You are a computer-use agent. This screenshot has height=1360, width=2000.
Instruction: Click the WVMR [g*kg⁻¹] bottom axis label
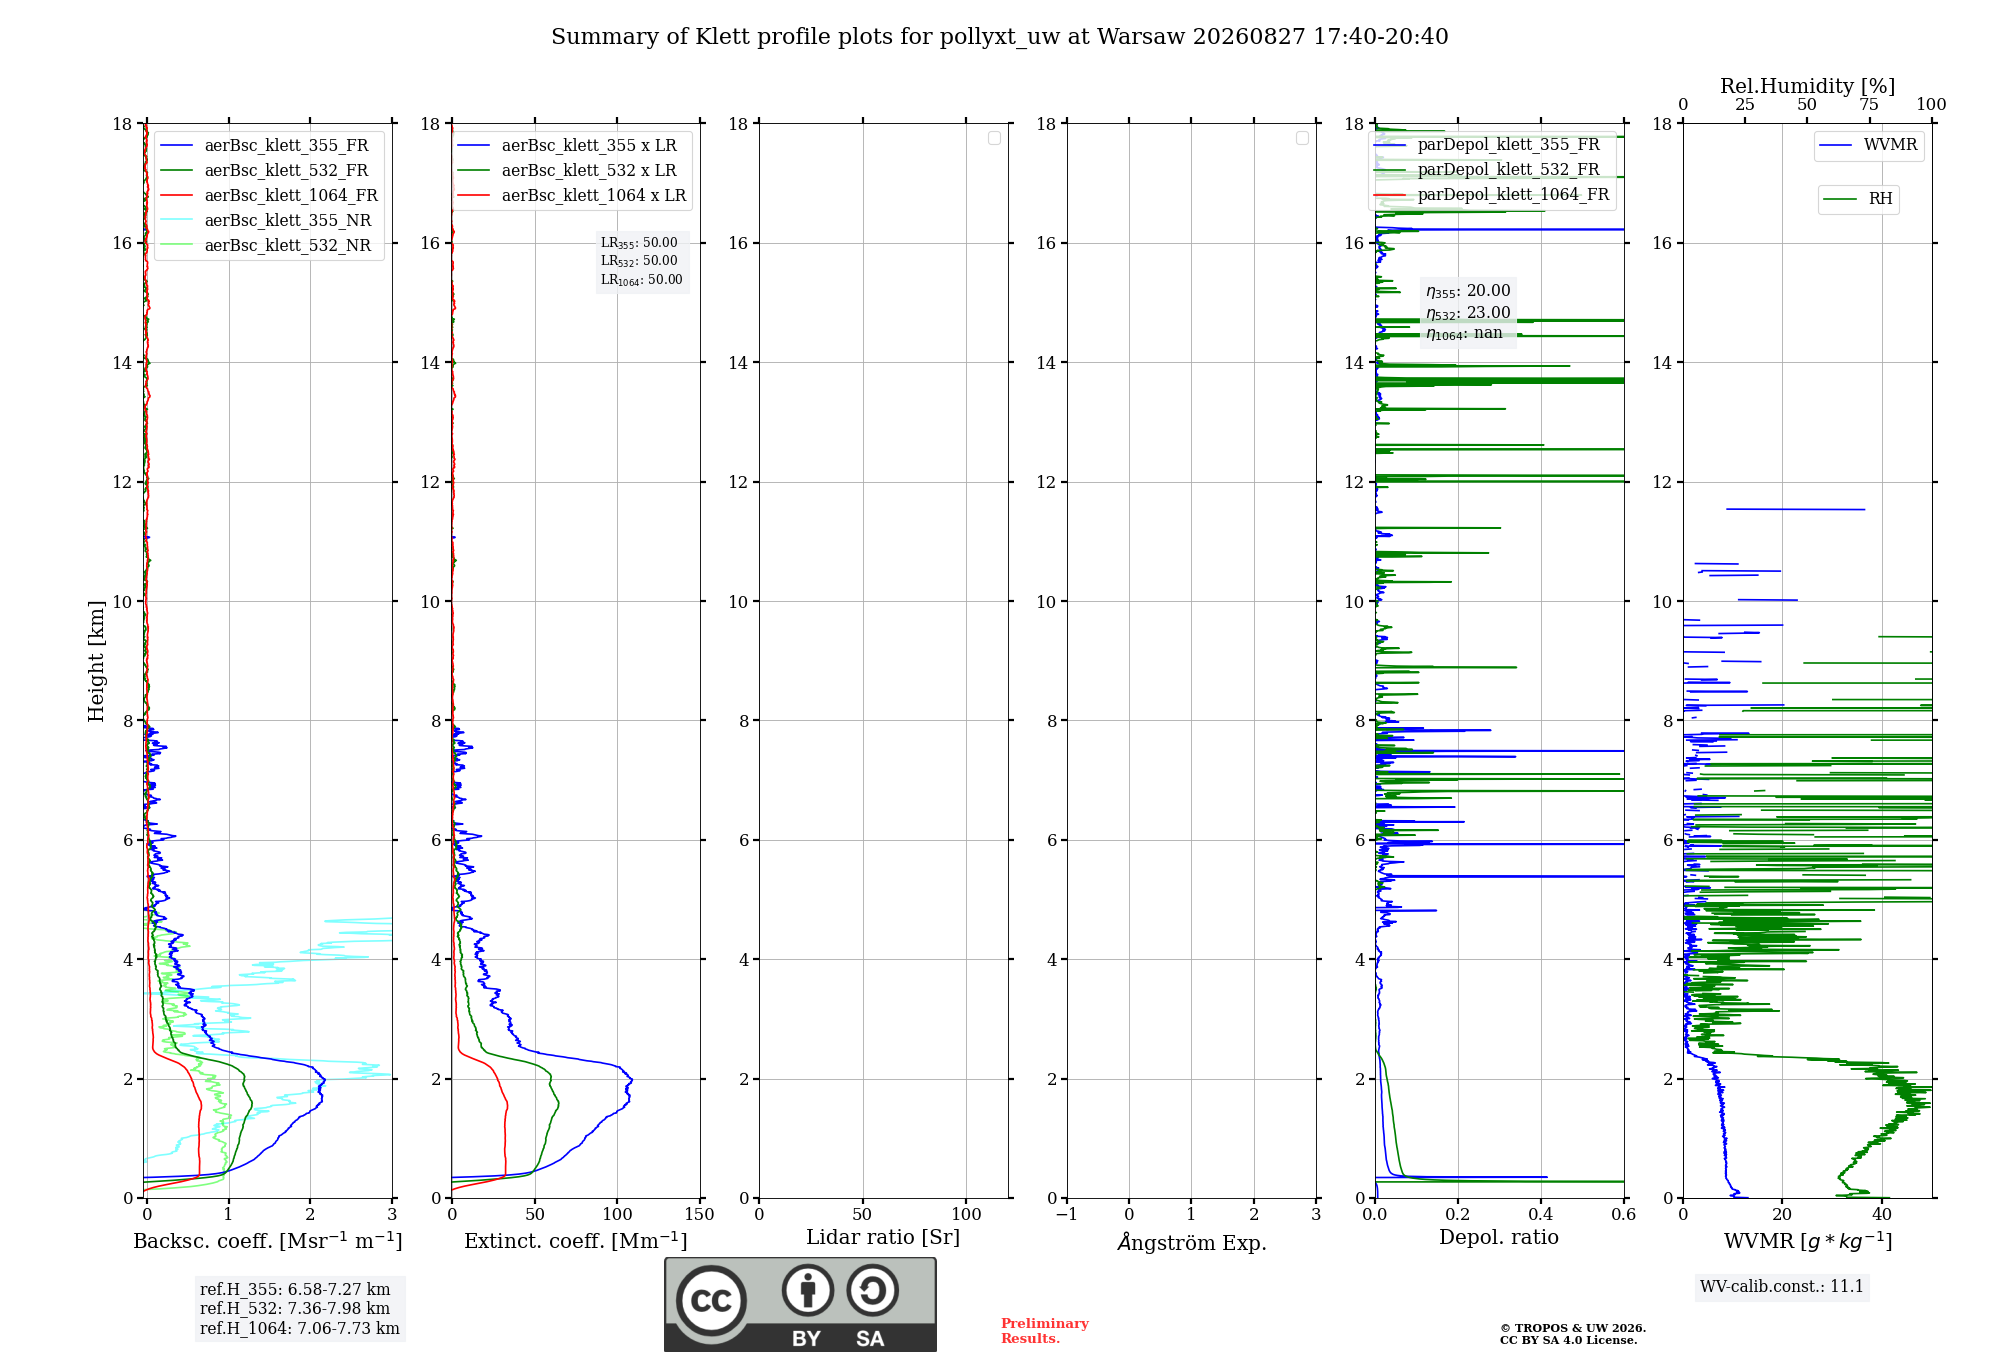click(1808, 1241)
